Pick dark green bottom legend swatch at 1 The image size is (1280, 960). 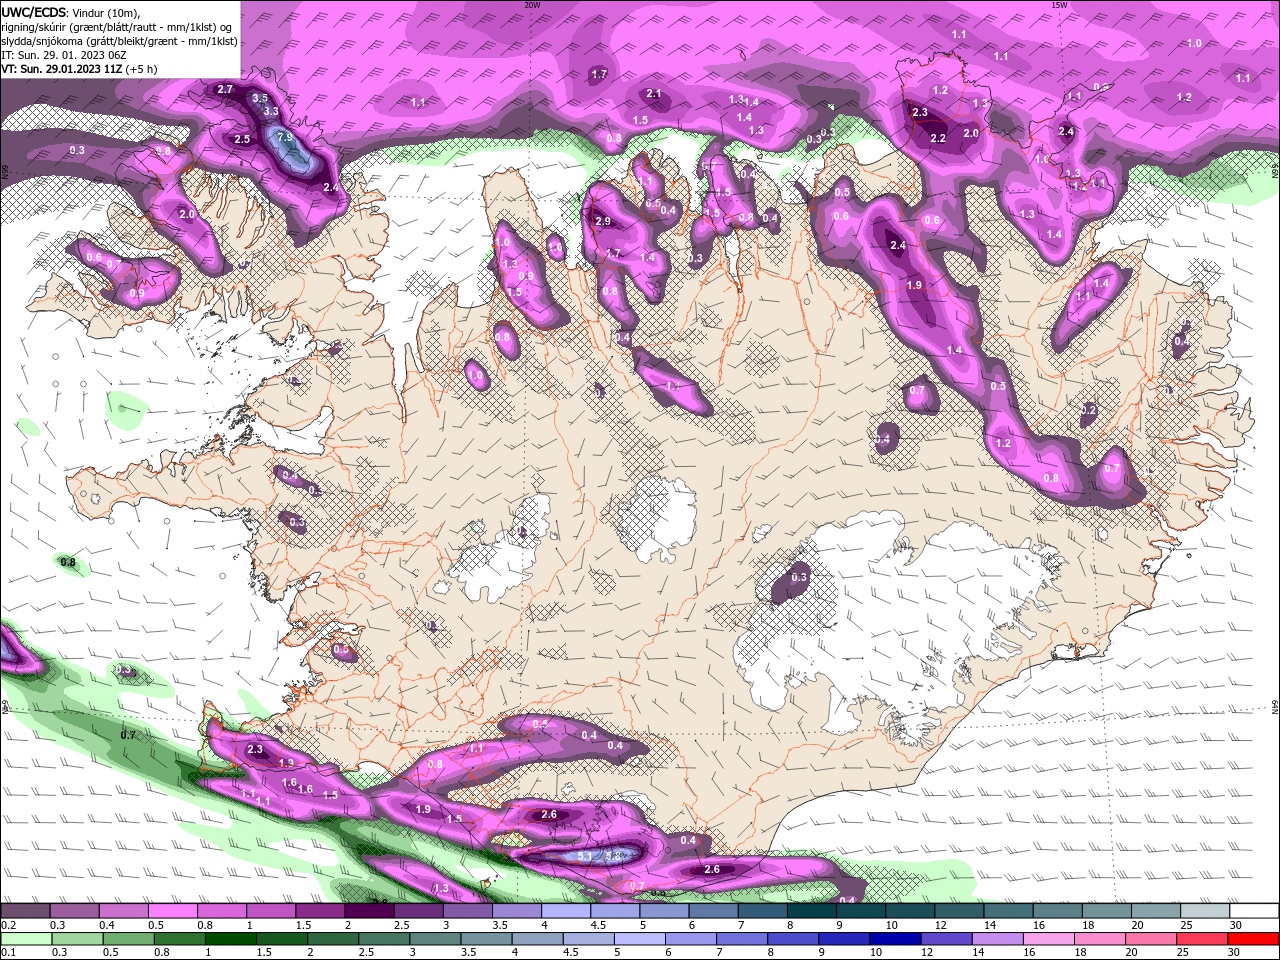(x=230, y=939)
